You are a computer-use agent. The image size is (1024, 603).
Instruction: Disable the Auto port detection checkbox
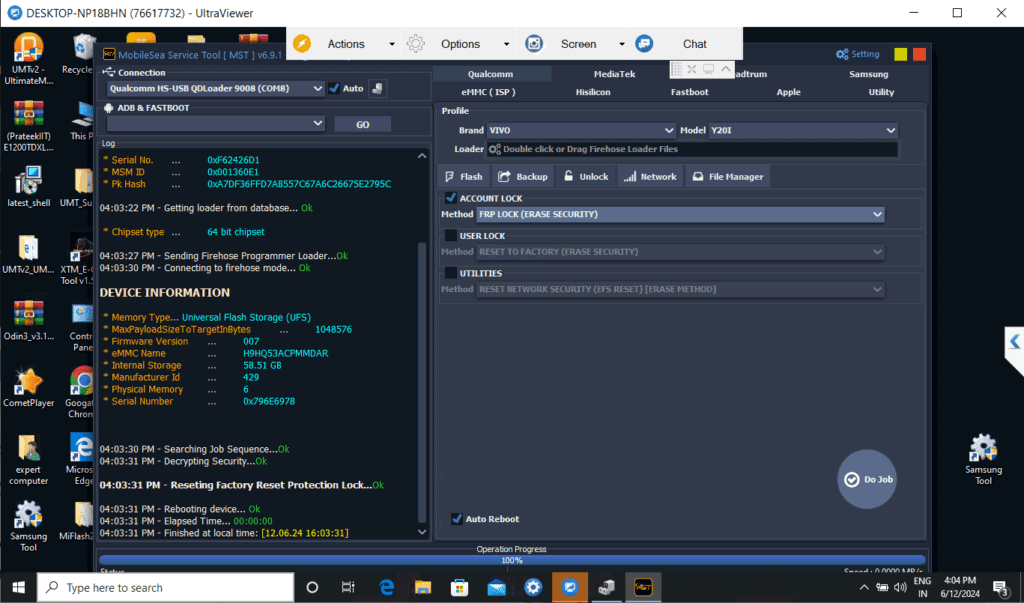[x=334, y=88]
